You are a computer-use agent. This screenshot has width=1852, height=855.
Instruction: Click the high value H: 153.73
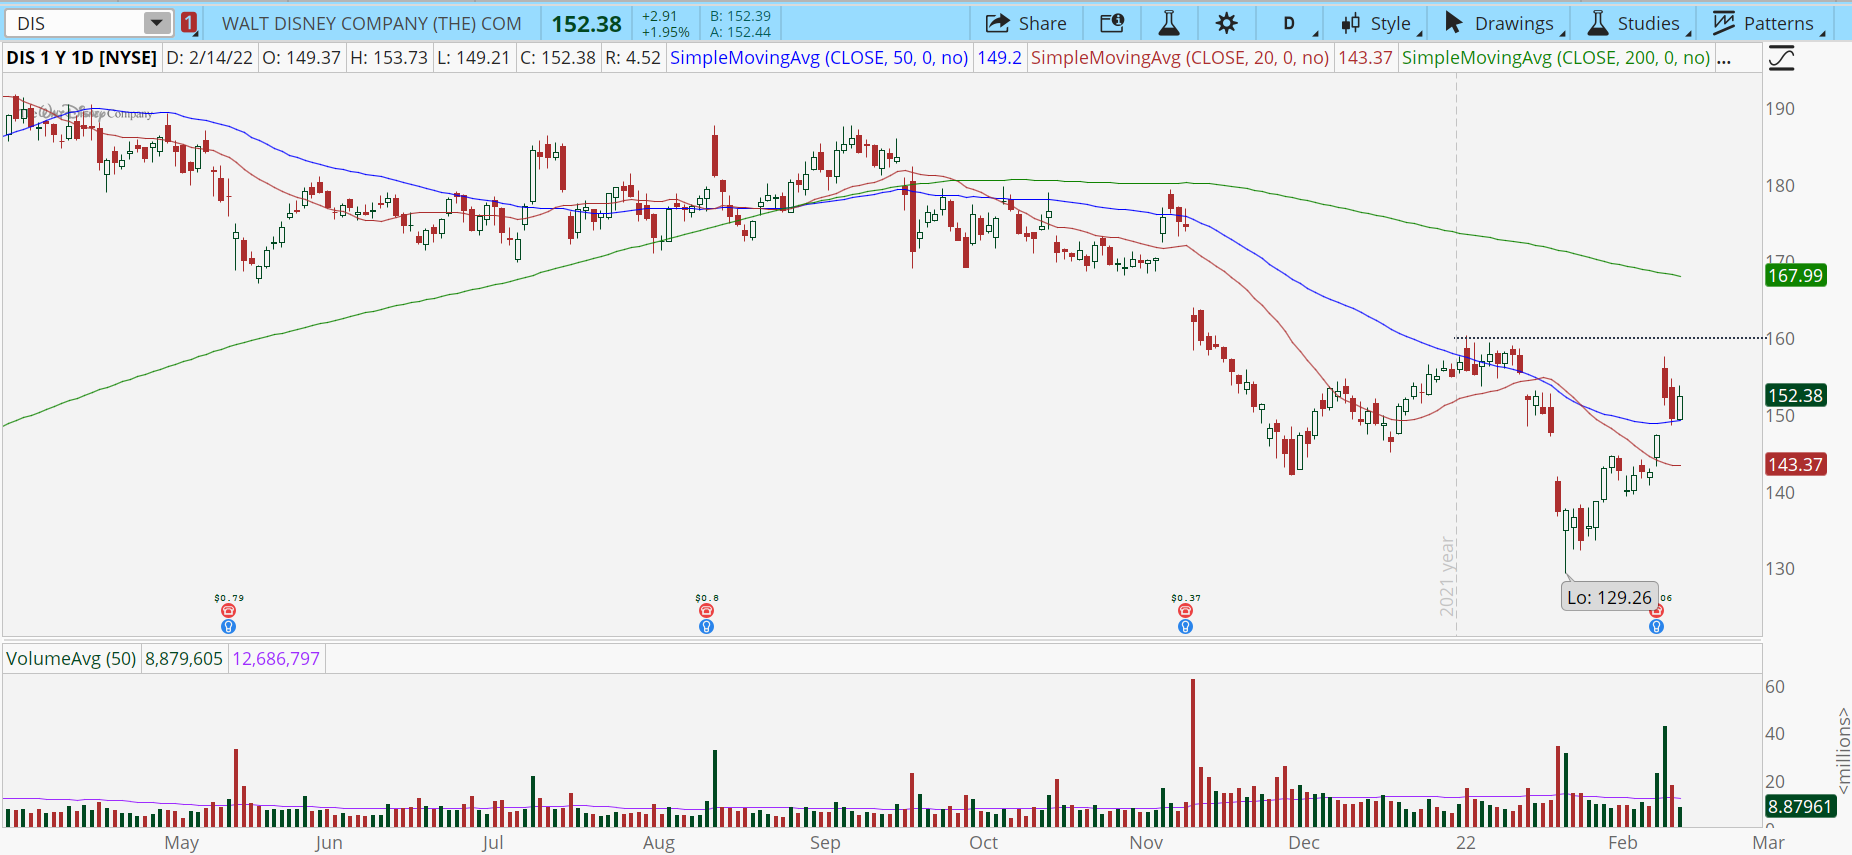pyautogui.click(x=389, y=58)
